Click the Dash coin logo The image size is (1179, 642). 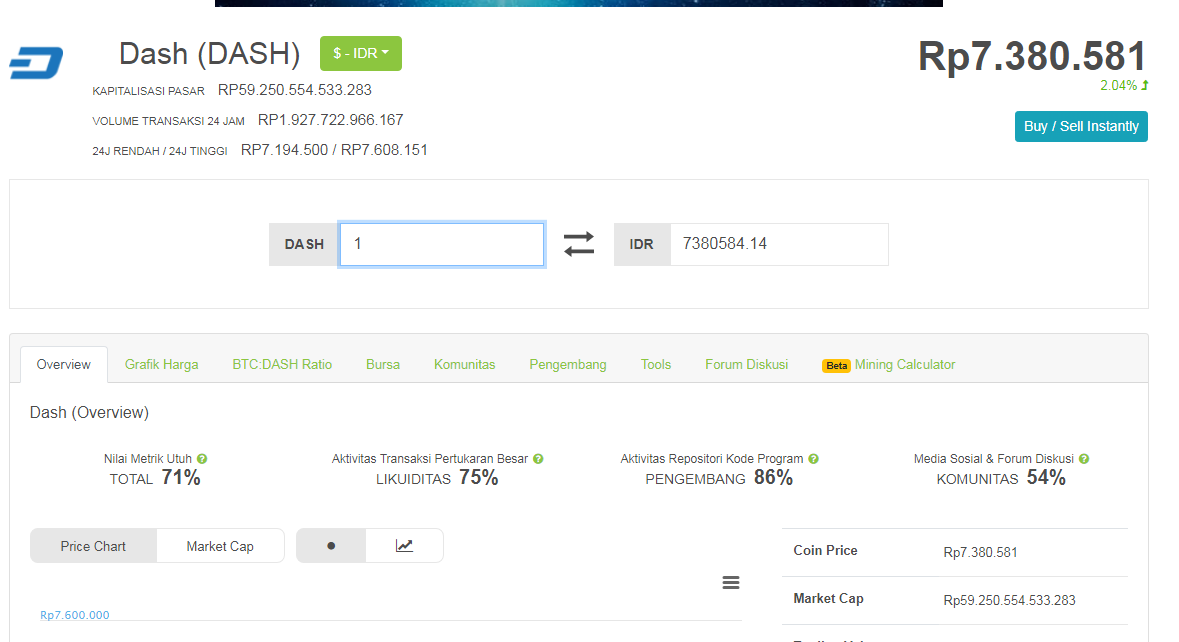tap(36, 62)
